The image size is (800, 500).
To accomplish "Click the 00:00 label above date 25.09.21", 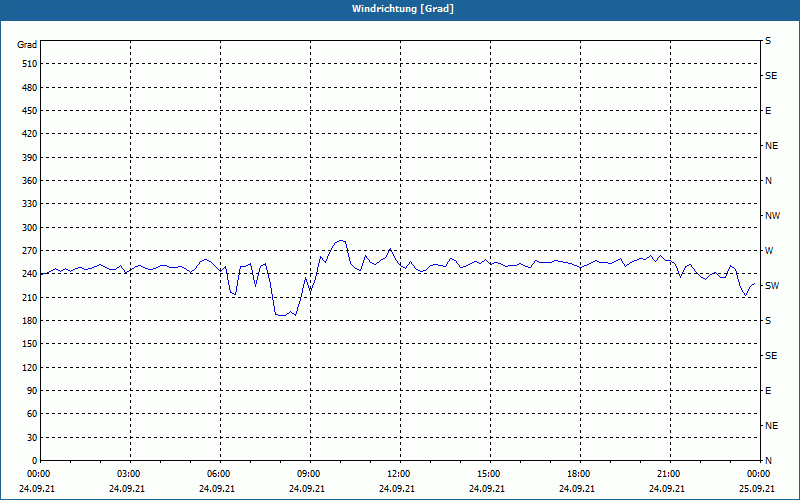I will point(759,474).
